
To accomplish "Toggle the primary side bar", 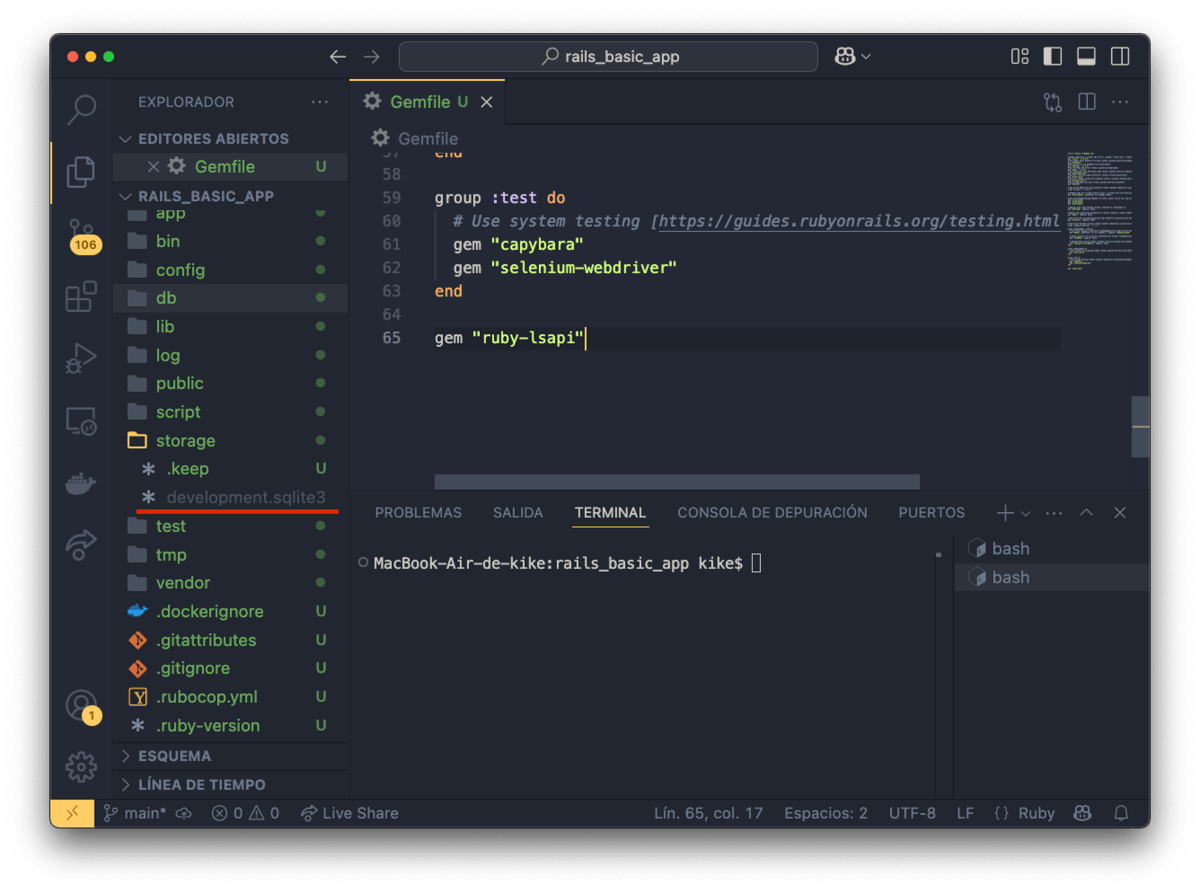I will (x=1053, y=57).
